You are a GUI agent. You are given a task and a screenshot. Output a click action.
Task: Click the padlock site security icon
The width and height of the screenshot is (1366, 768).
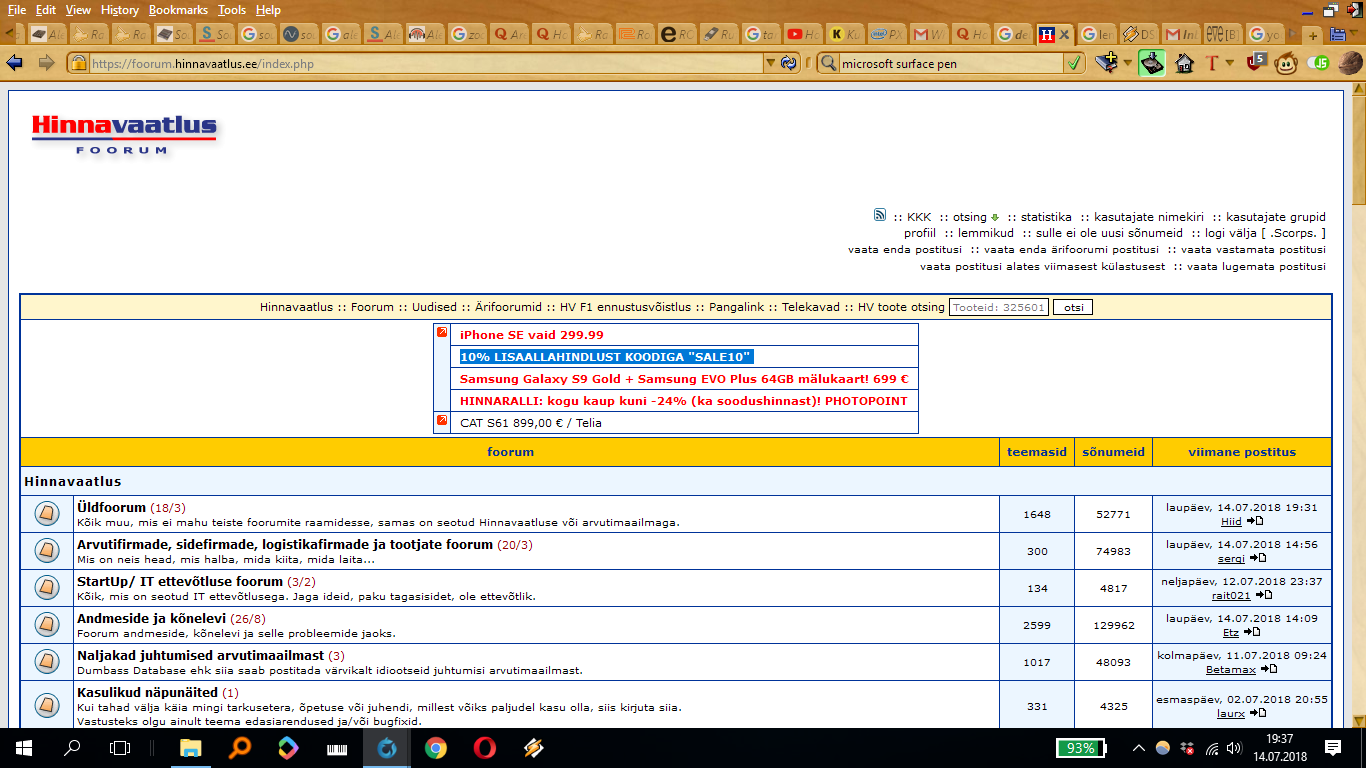[x=77, y=63]
